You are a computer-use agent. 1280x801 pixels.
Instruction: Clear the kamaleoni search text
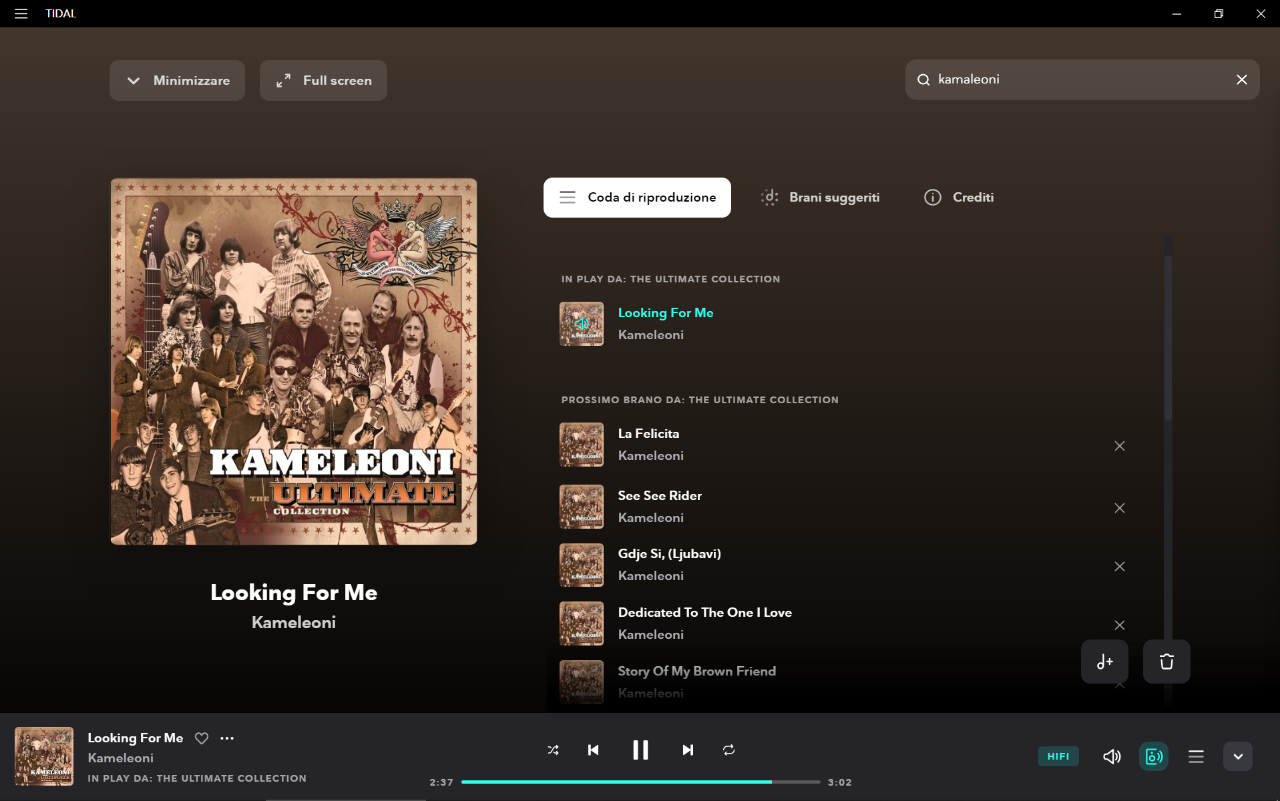coord(1242,80)
